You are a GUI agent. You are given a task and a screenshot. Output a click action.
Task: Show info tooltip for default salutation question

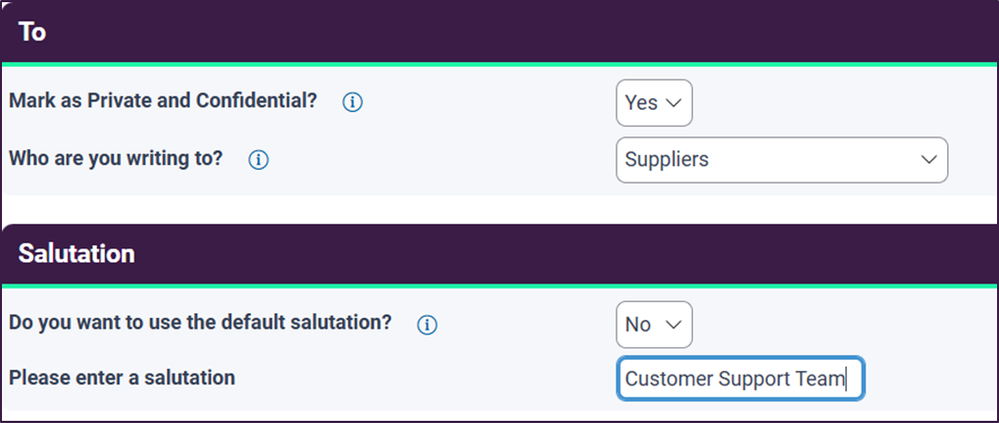pos(427,325)
